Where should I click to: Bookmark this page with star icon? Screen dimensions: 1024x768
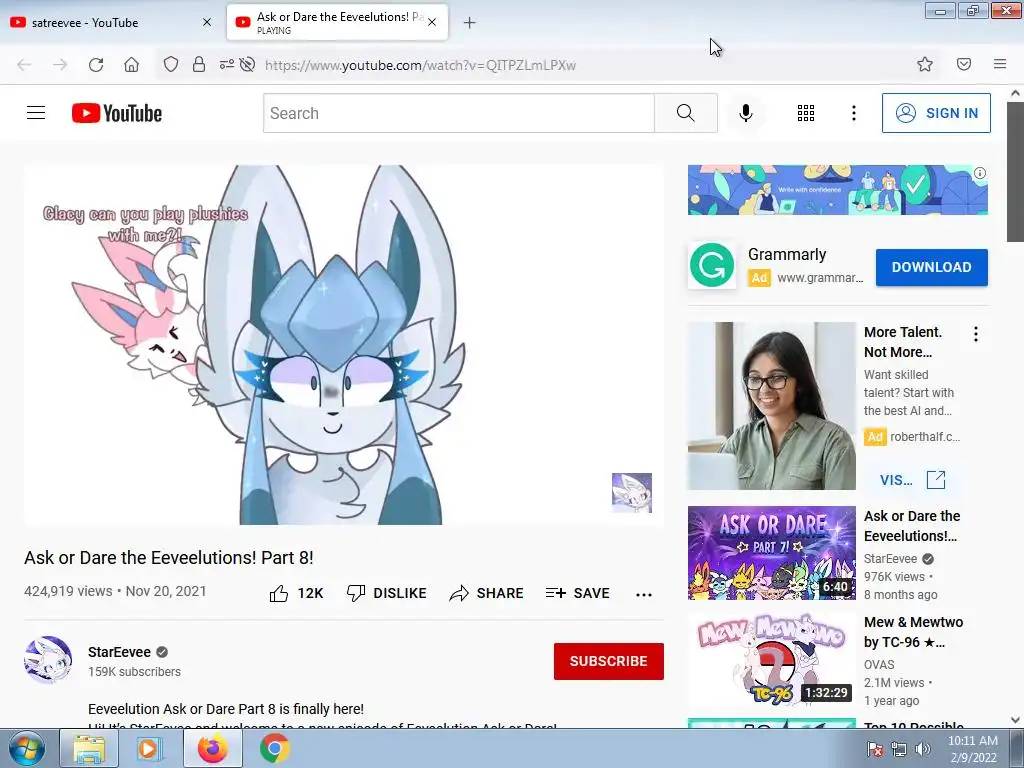coord(925,64)
